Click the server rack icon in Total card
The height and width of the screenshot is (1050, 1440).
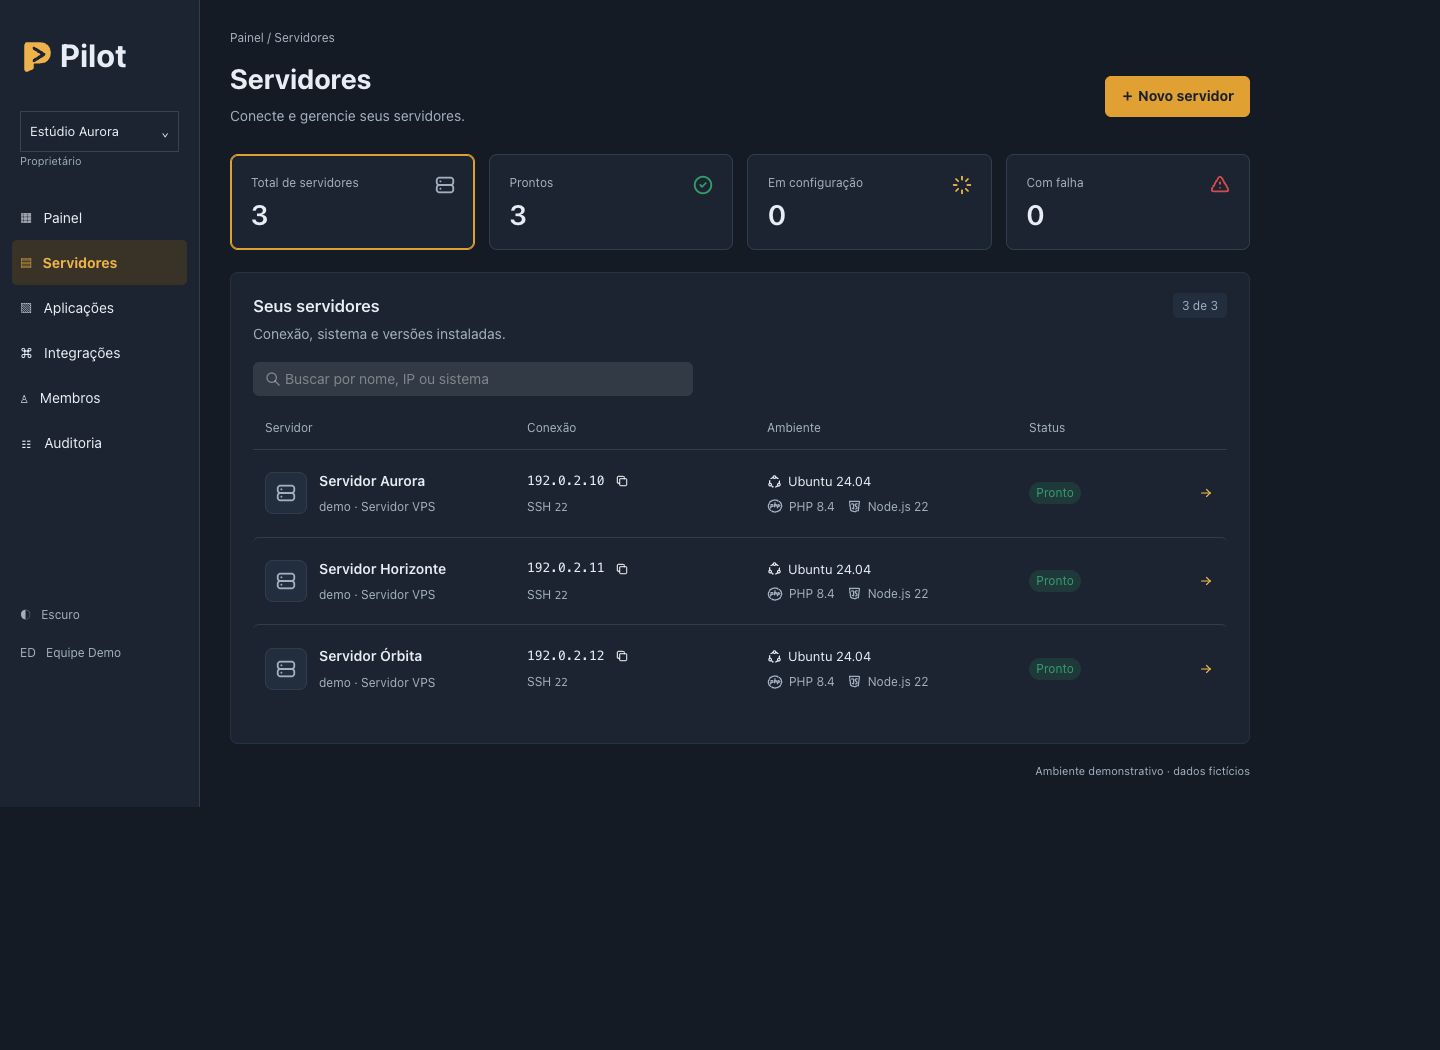point(445,185)
